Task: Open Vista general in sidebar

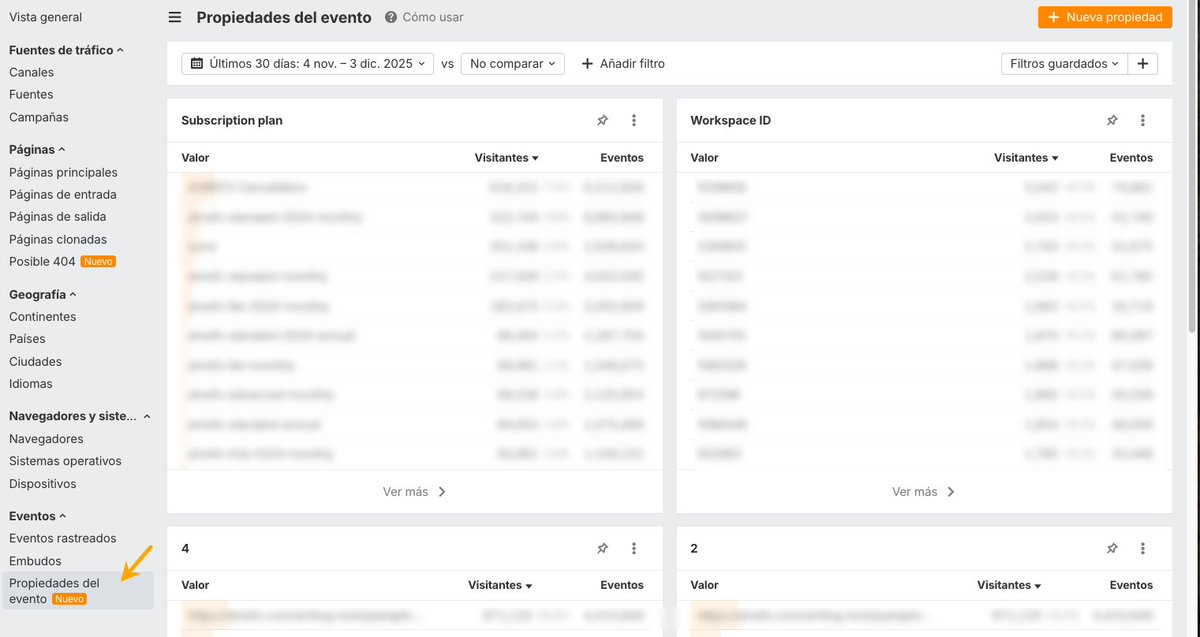Action: [46, 17]
